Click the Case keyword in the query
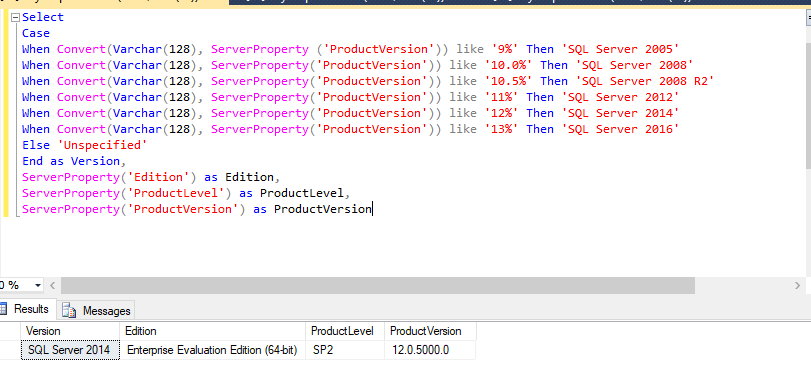 (x=36, y=33)
